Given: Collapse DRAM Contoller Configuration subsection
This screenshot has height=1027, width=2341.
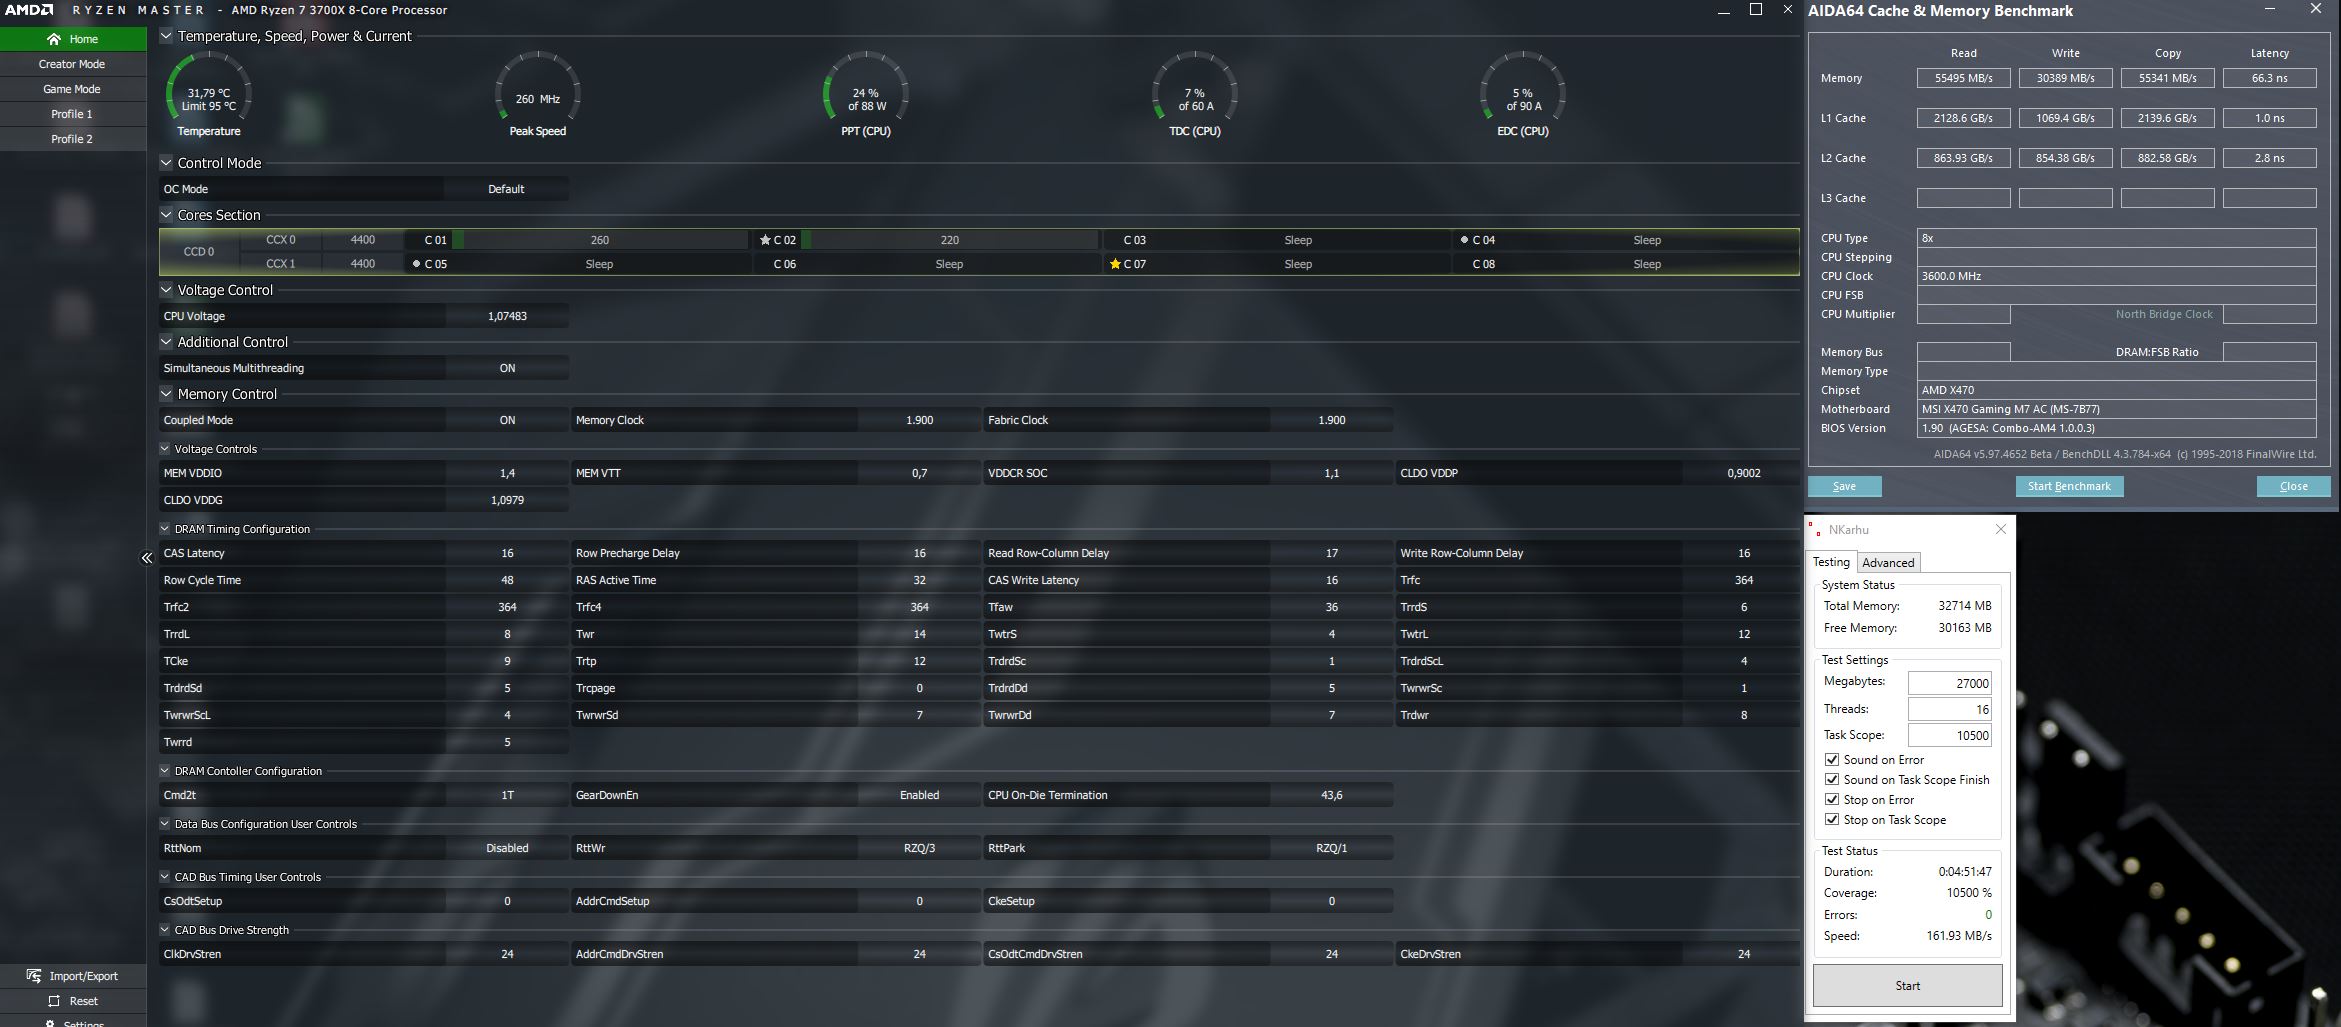Looking at the screenshot, I should [165, 771].
